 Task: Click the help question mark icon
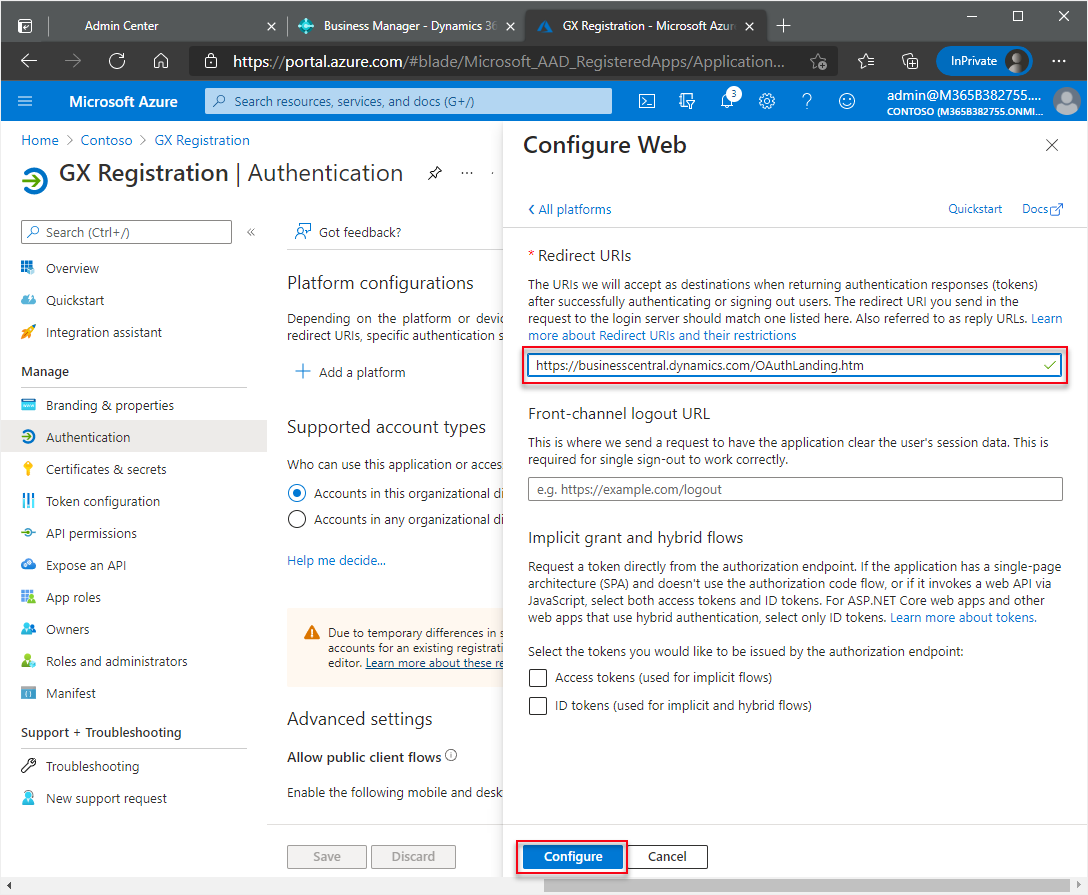807,101
